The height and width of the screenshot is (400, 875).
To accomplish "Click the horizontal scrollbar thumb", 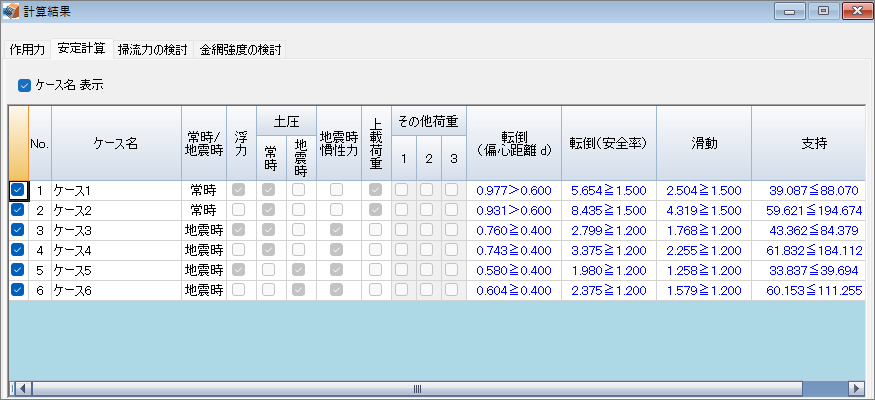I will (x=418, y=388).
